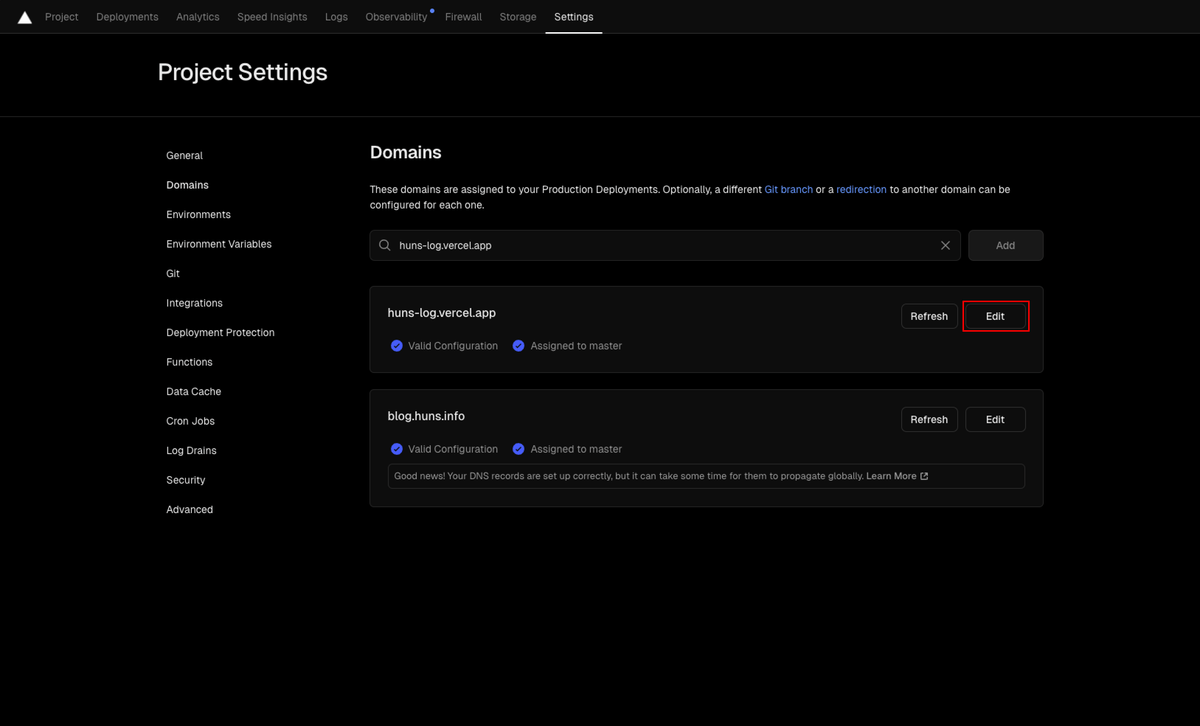
Task: Switch to the Observability tab
Action: (x=396, y=17)
